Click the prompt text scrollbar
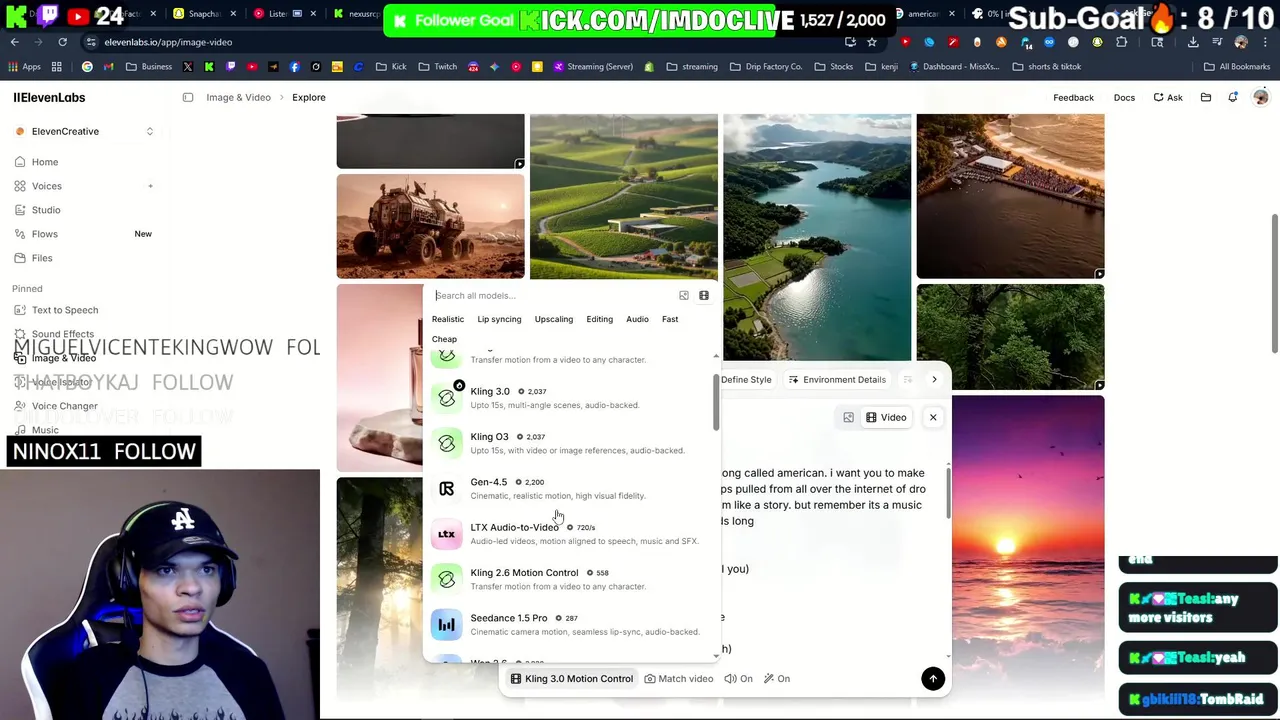 [x=946, y=492]
